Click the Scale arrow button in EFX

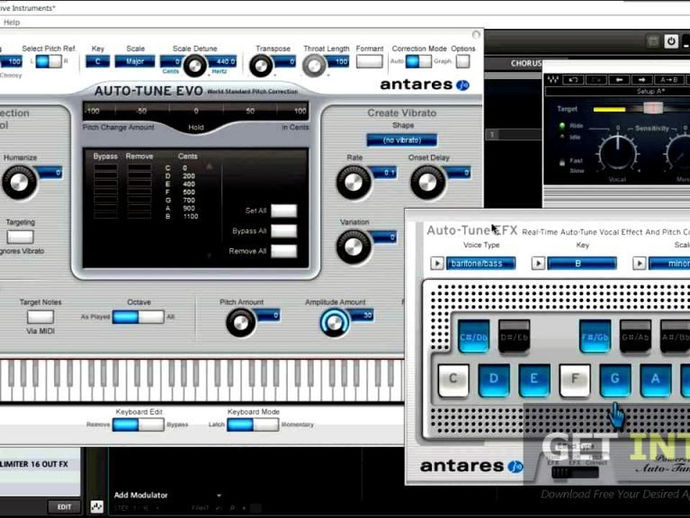point(639,263)
